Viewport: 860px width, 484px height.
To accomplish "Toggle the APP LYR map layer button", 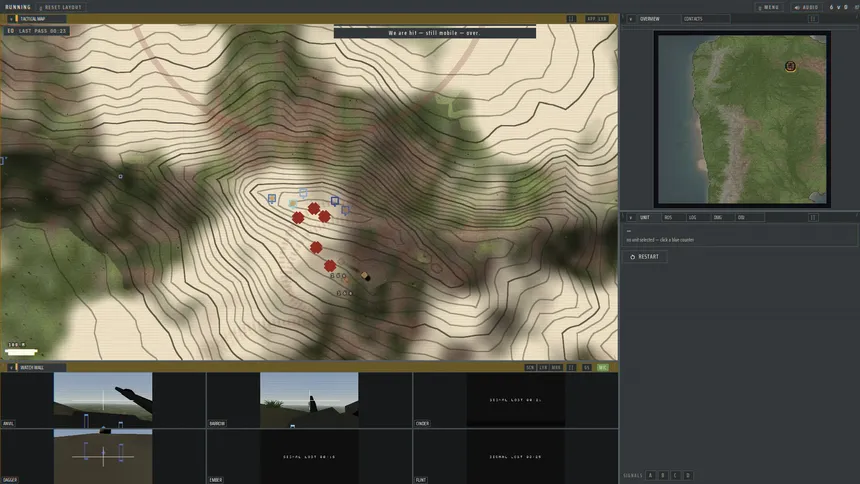I will [x=597, y=19].
